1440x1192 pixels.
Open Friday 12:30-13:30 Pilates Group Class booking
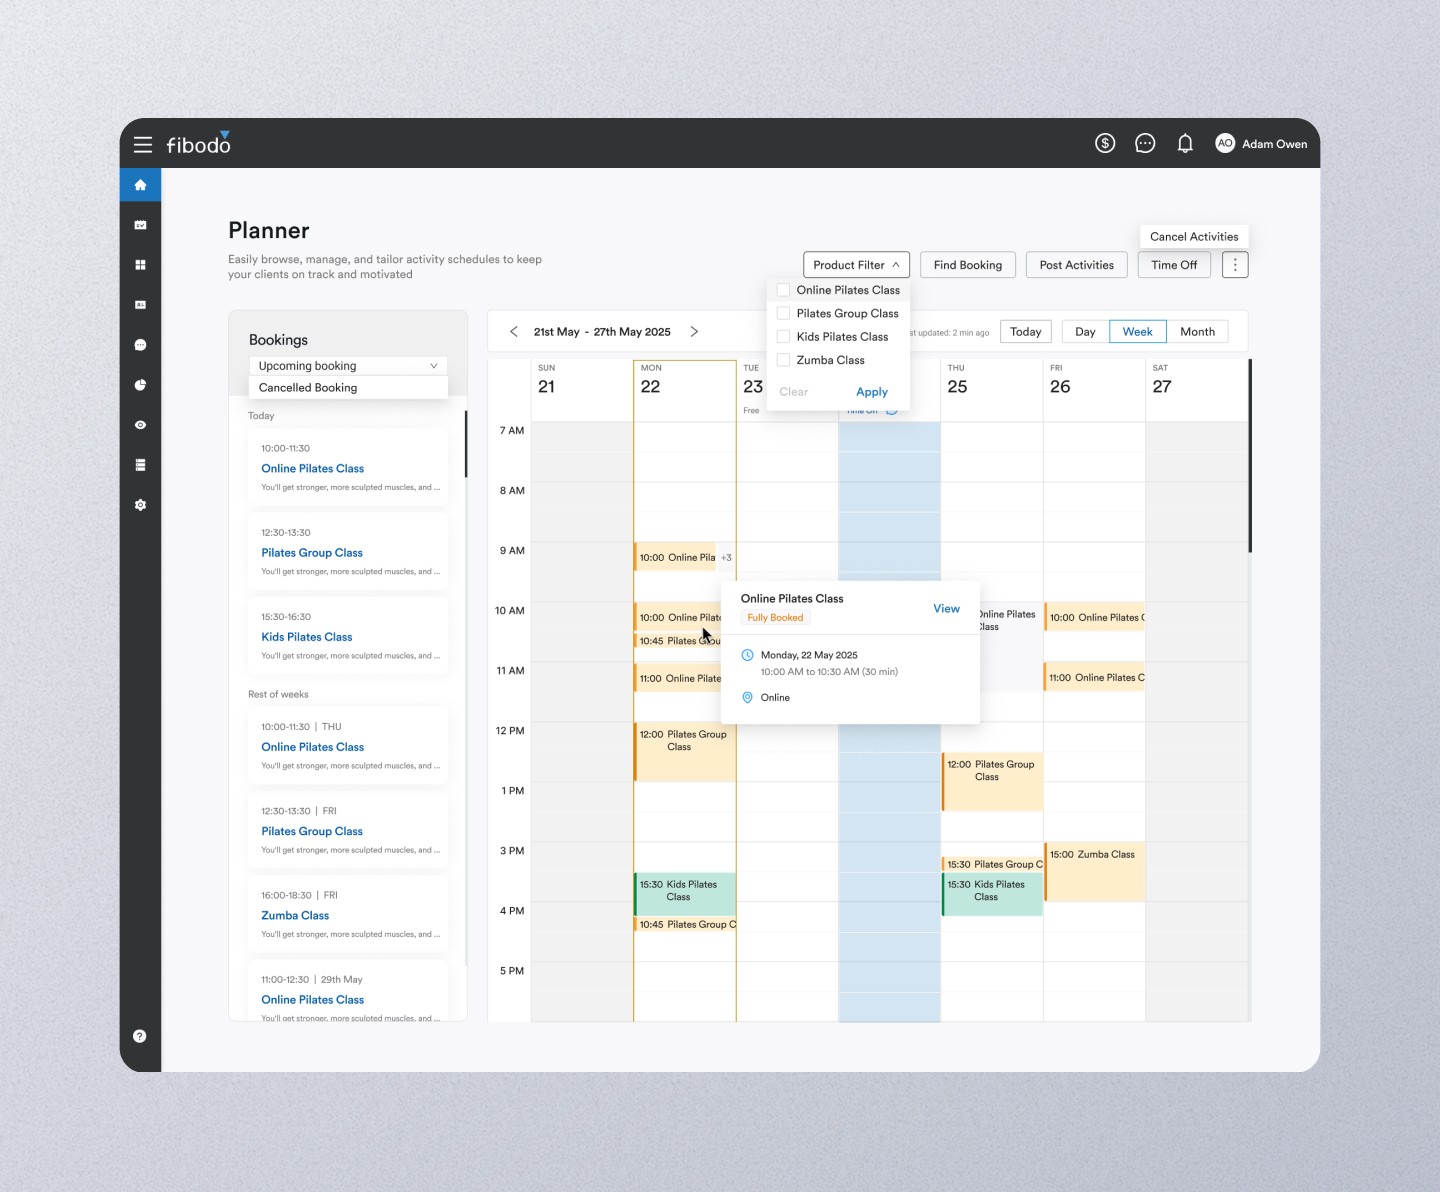[x=349, y=831]
